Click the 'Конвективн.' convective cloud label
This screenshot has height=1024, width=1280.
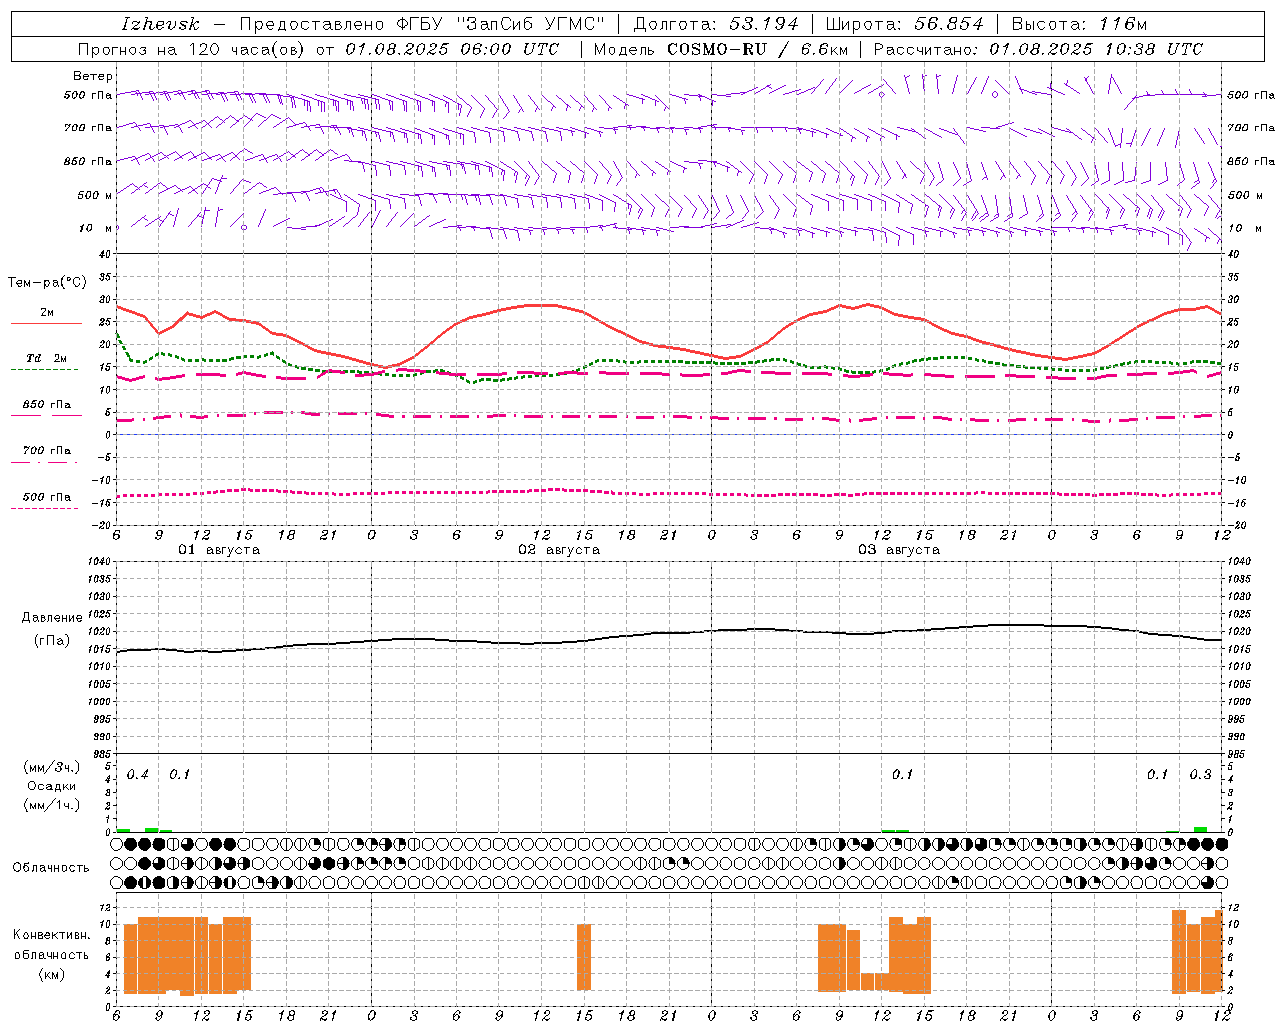click(x=52, y=935)
